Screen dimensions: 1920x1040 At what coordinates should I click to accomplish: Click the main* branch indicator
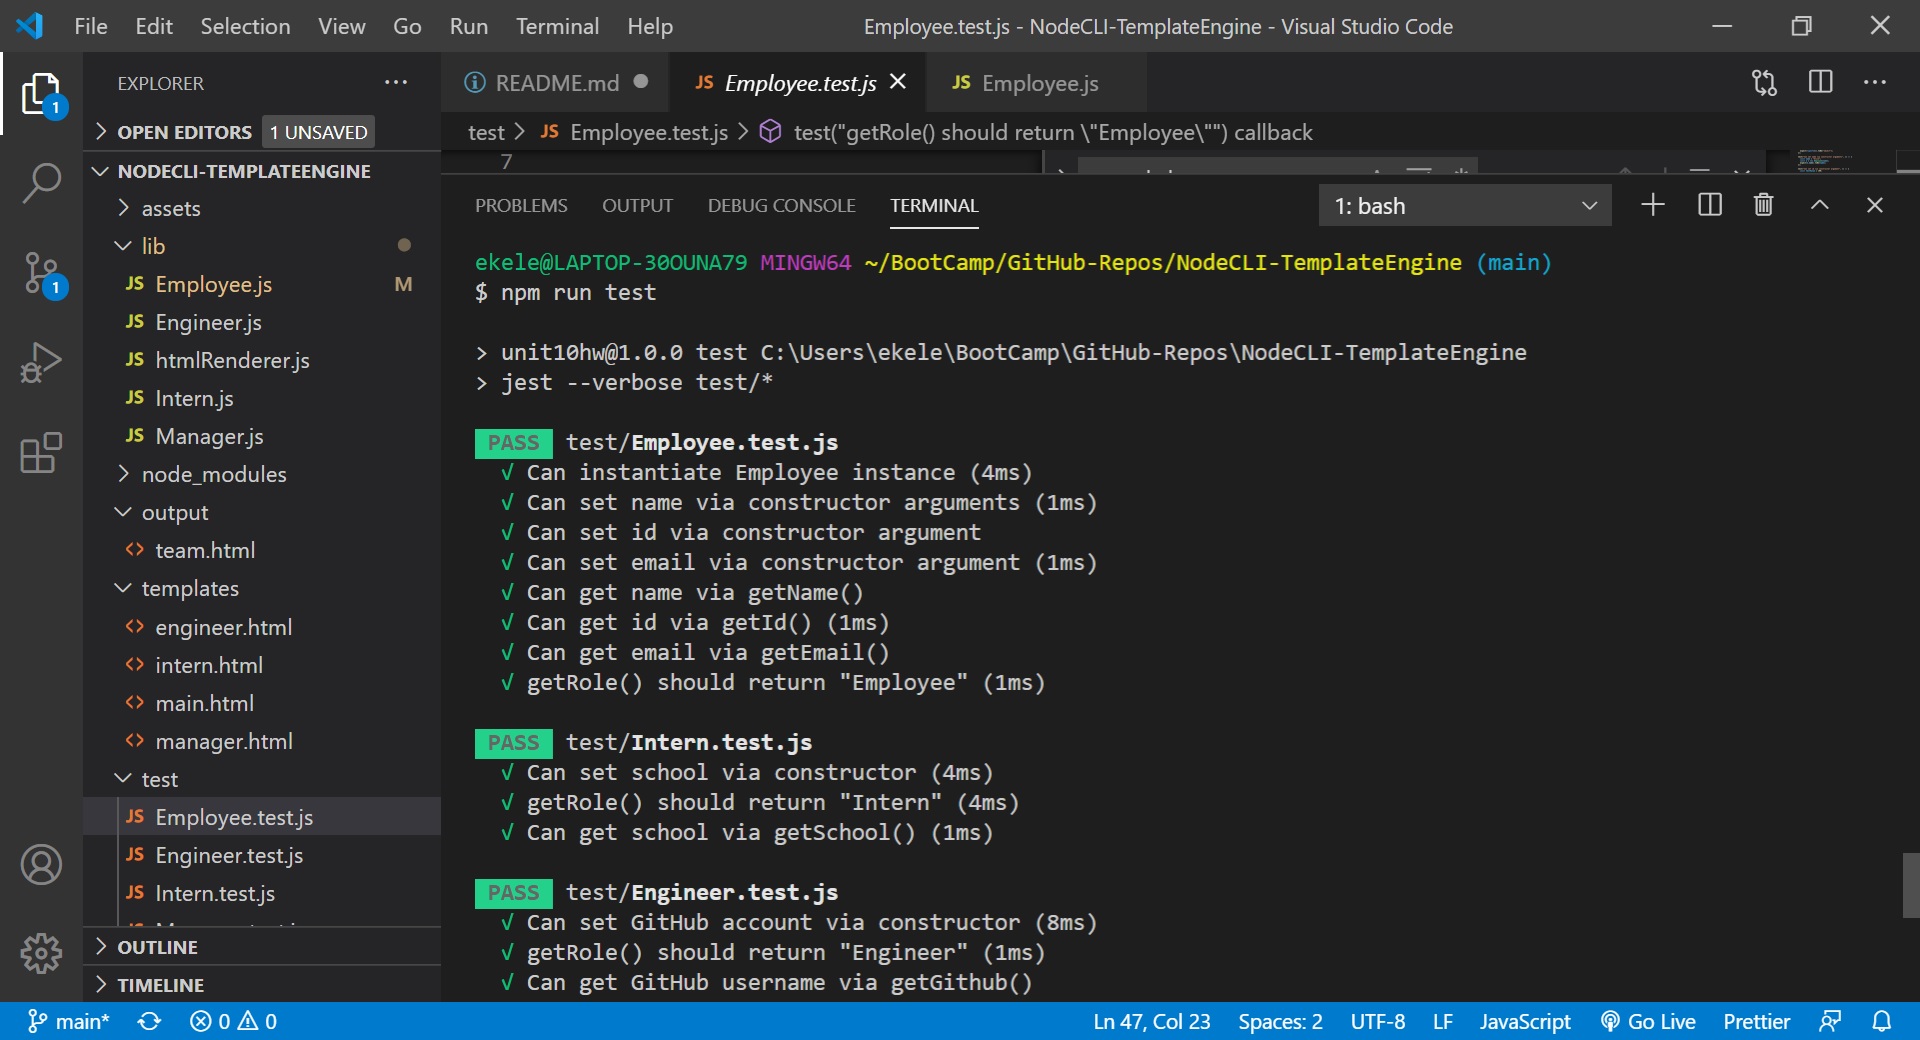[68, 1021]
